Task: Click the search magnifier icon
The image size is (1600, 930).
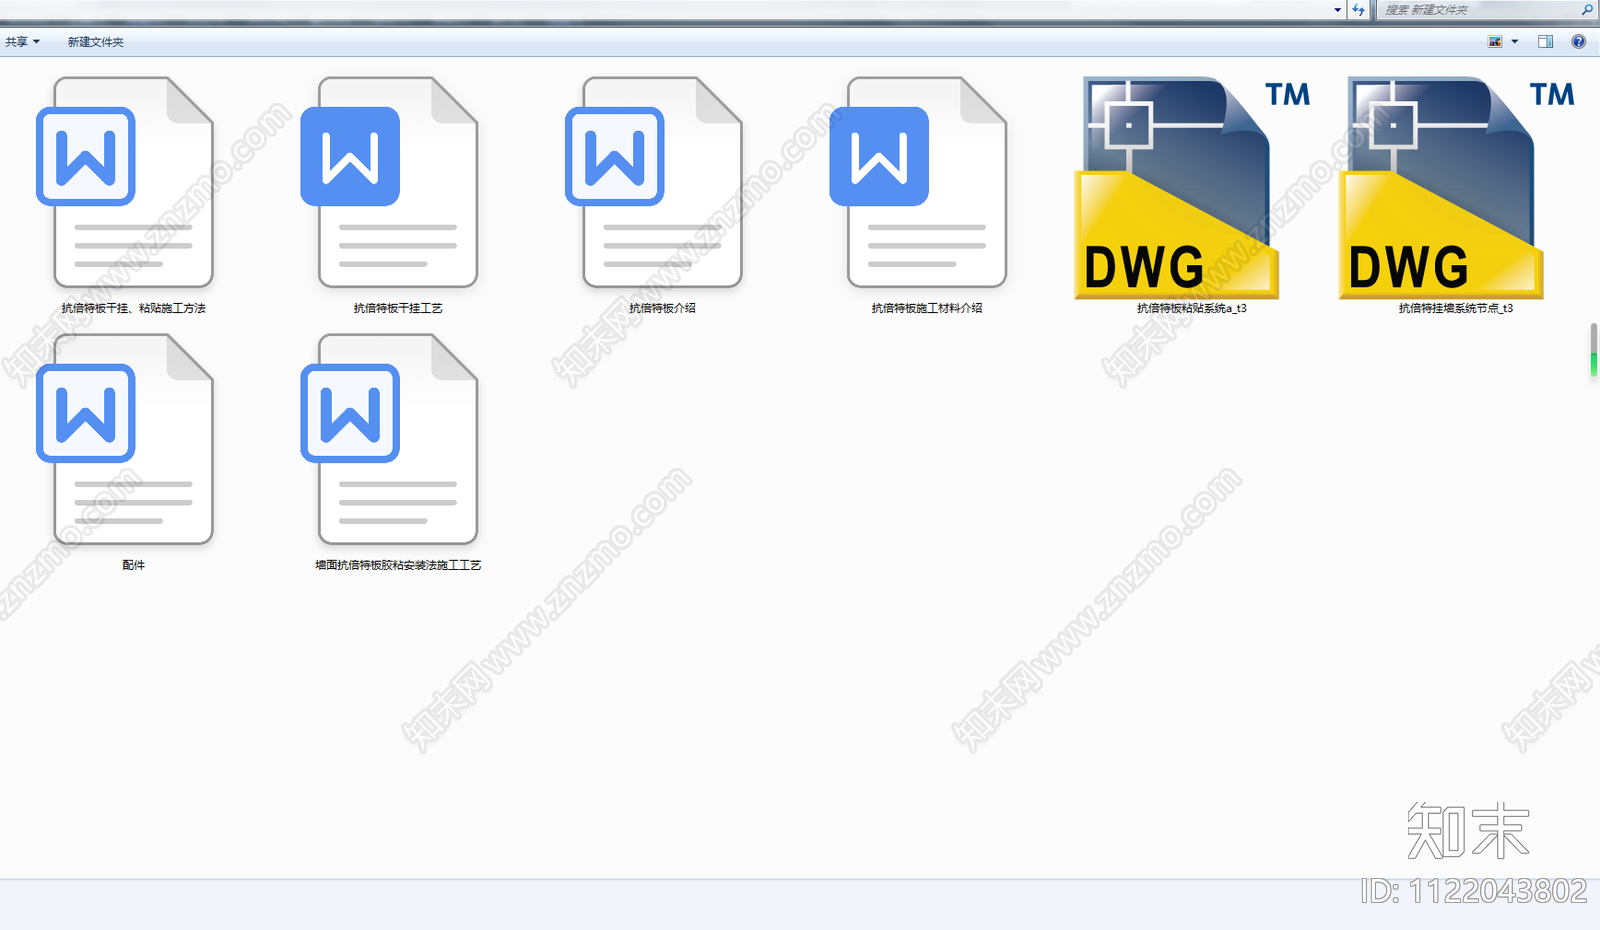Action: click(1586, 10)
